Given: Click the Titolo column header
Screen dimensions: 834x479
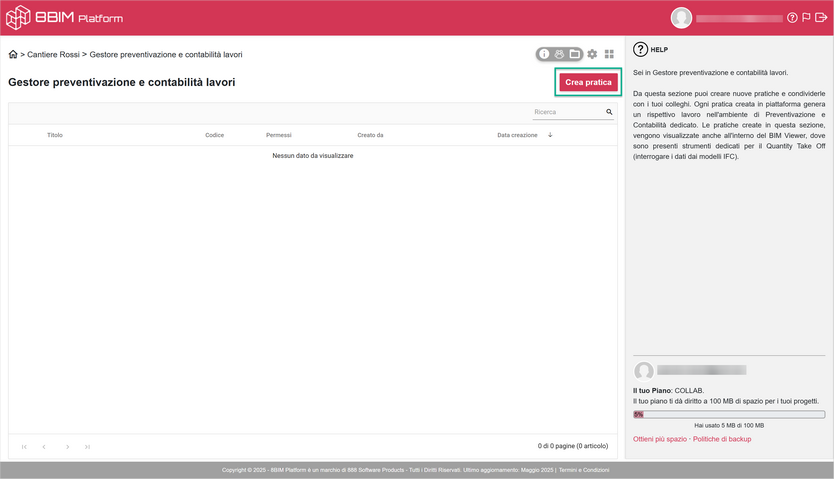Looking at the screenshot, I should tap(55, 134).
